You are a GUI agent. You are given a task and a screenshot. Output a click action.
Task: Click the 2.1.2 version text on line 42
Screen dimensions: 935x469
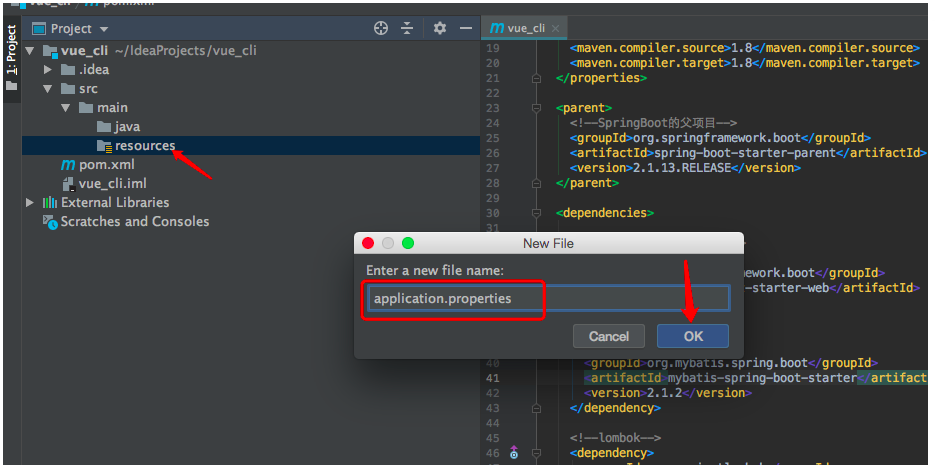pyautogui.click(x=664, y=393)
